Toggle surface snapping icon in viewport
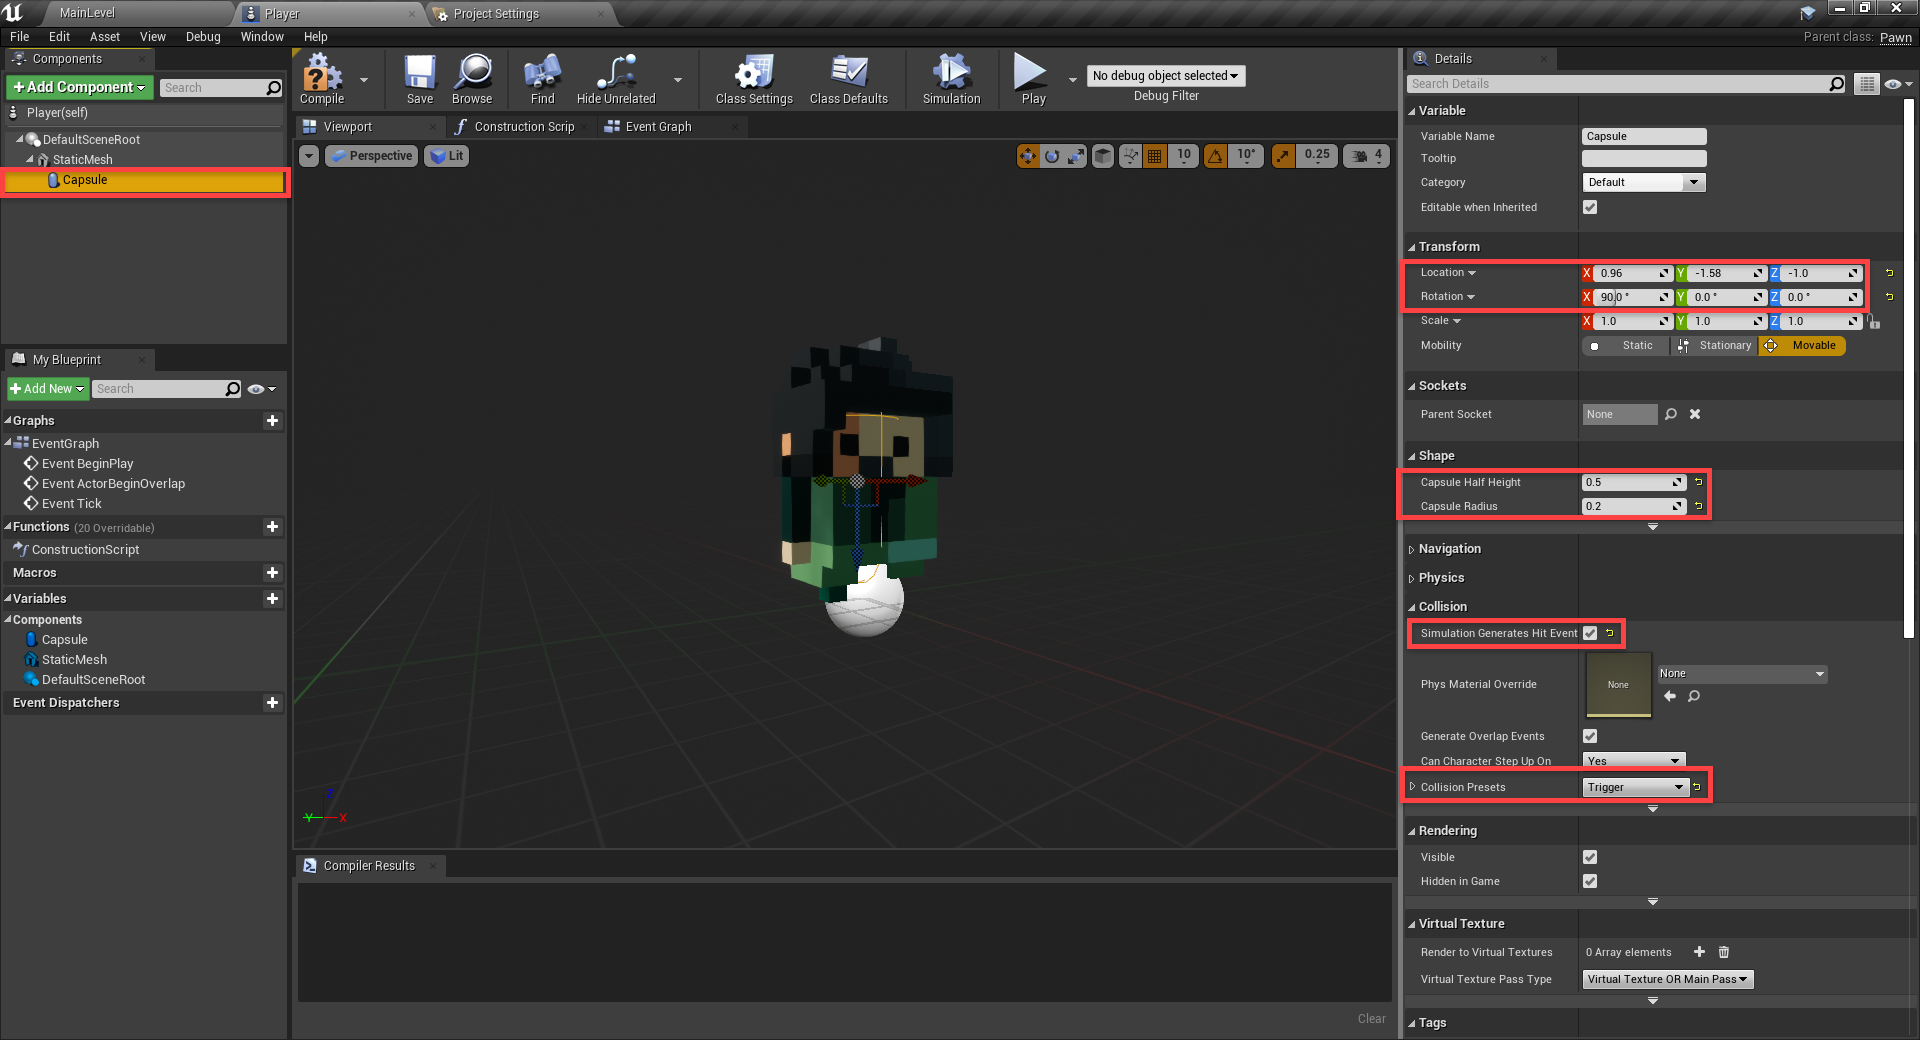Screen dimensions: 1920x1040 coord(1131,156)
